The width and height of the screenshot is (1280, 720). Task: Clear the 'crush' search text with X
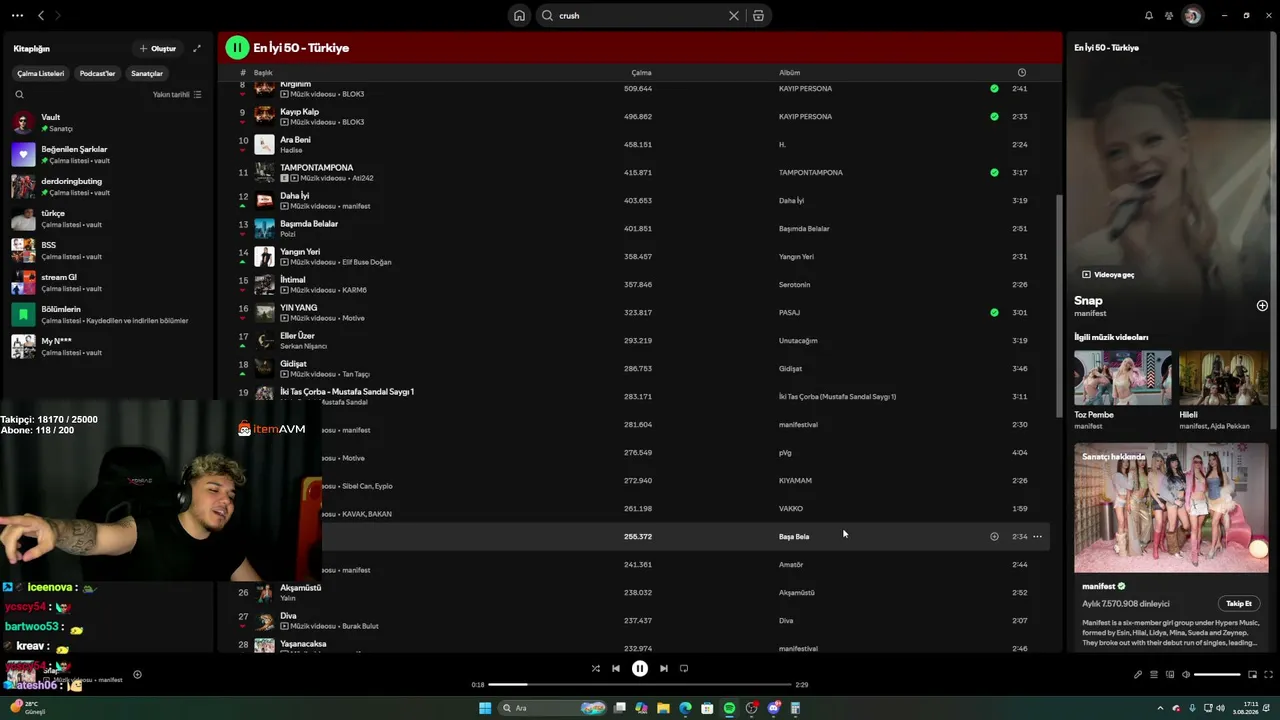pyautogui.click(x=734, y=15)
